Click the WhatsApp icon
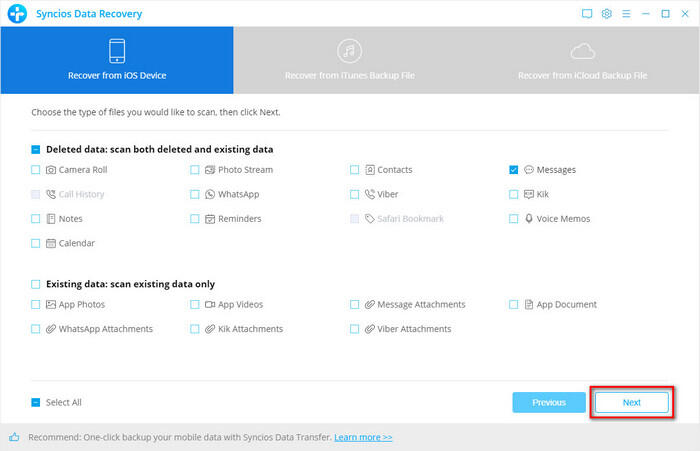 click(x=210, y=194)
